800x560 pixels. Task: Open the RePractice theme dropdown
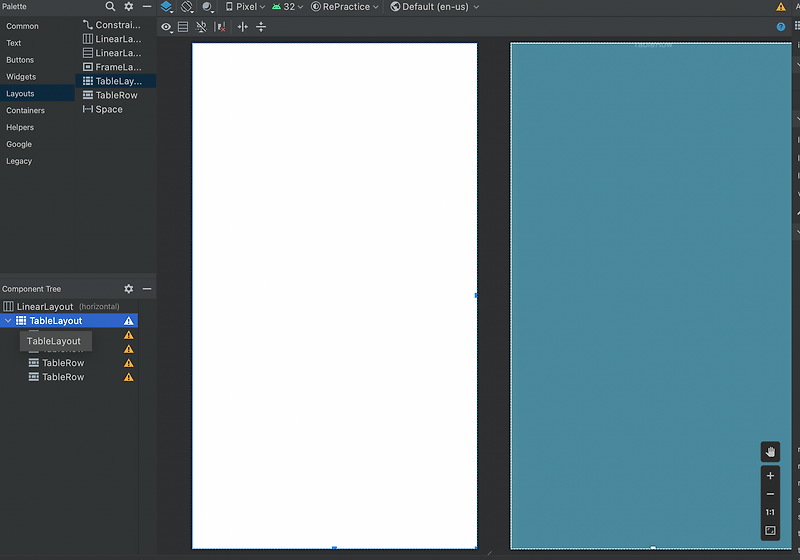[346, 7]
